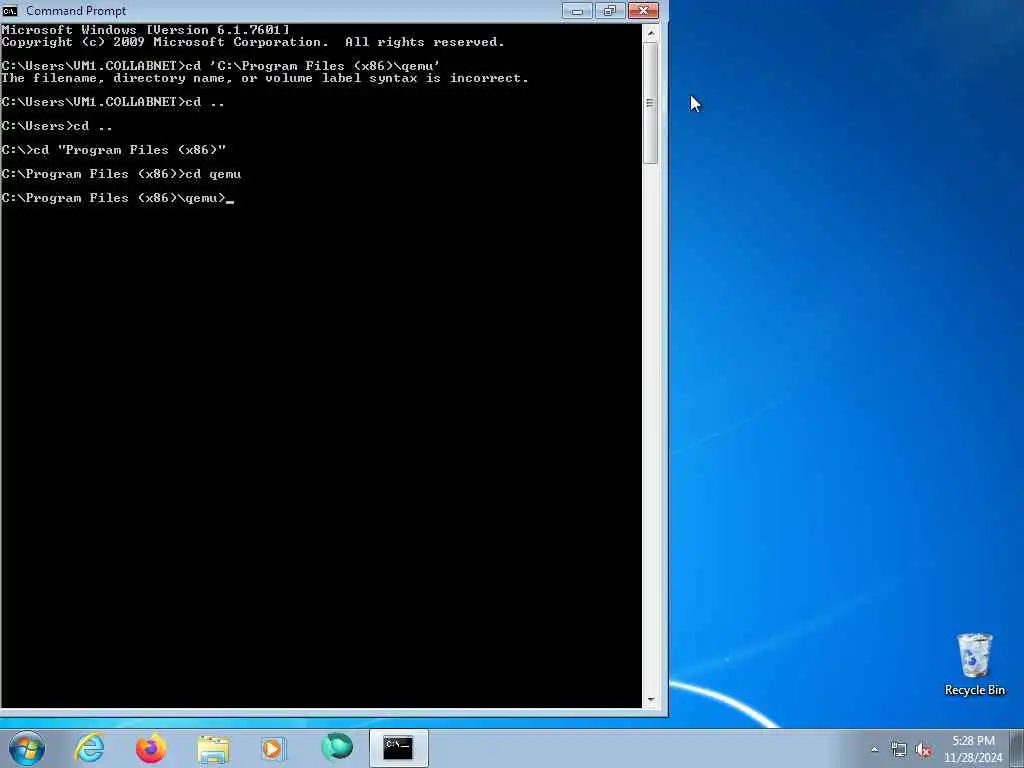
Task: Click the Copyright 2009 Microsoft line
Action: point(253,42)
